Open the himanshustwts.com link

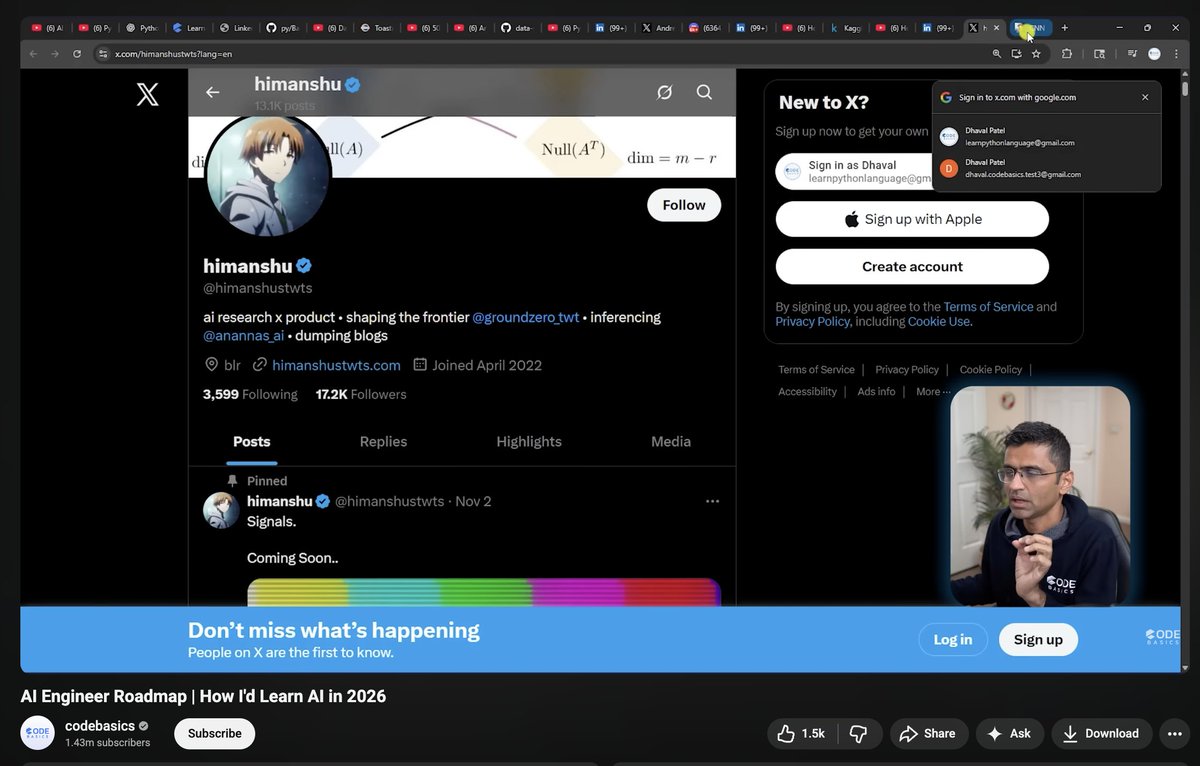[336, 364]
